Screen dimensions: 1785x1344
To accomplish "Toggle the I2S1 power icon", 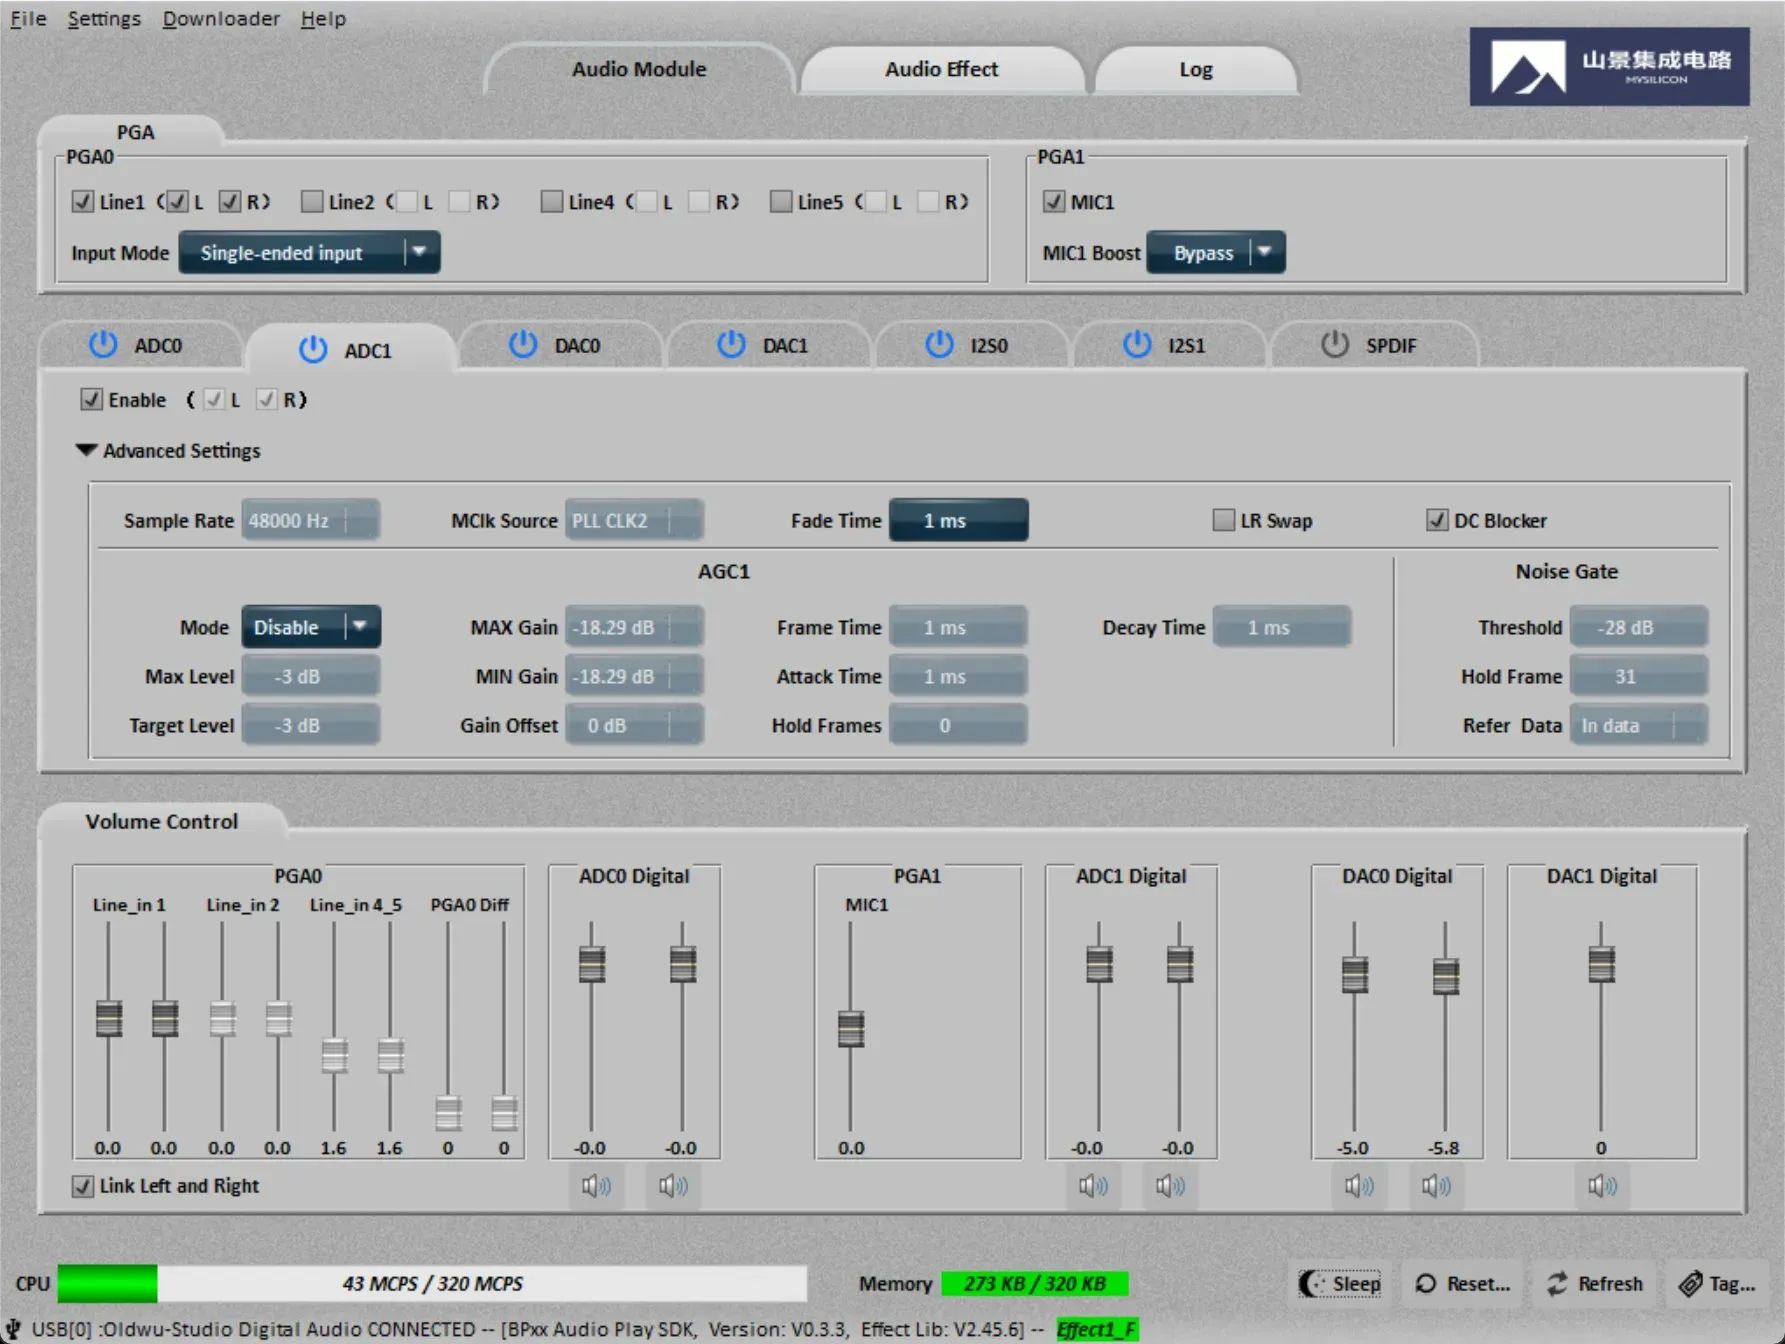I will [1137, 345].
